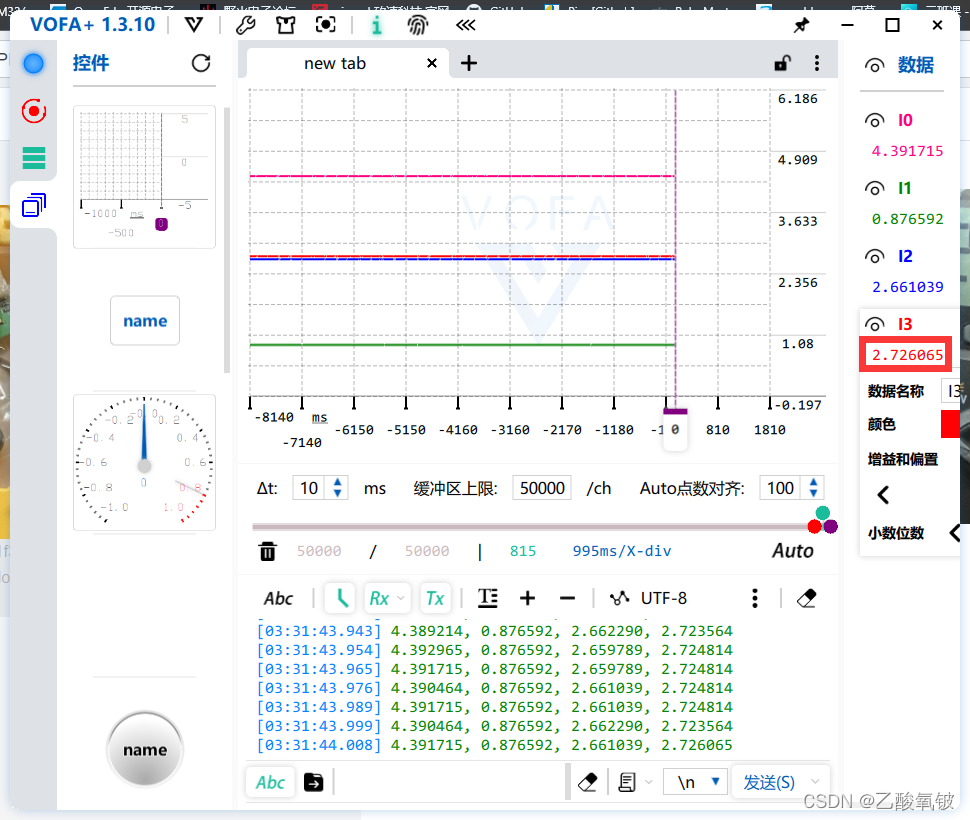Click the I3 red color swatch
970x820 pixels.
tap(950, 424)
